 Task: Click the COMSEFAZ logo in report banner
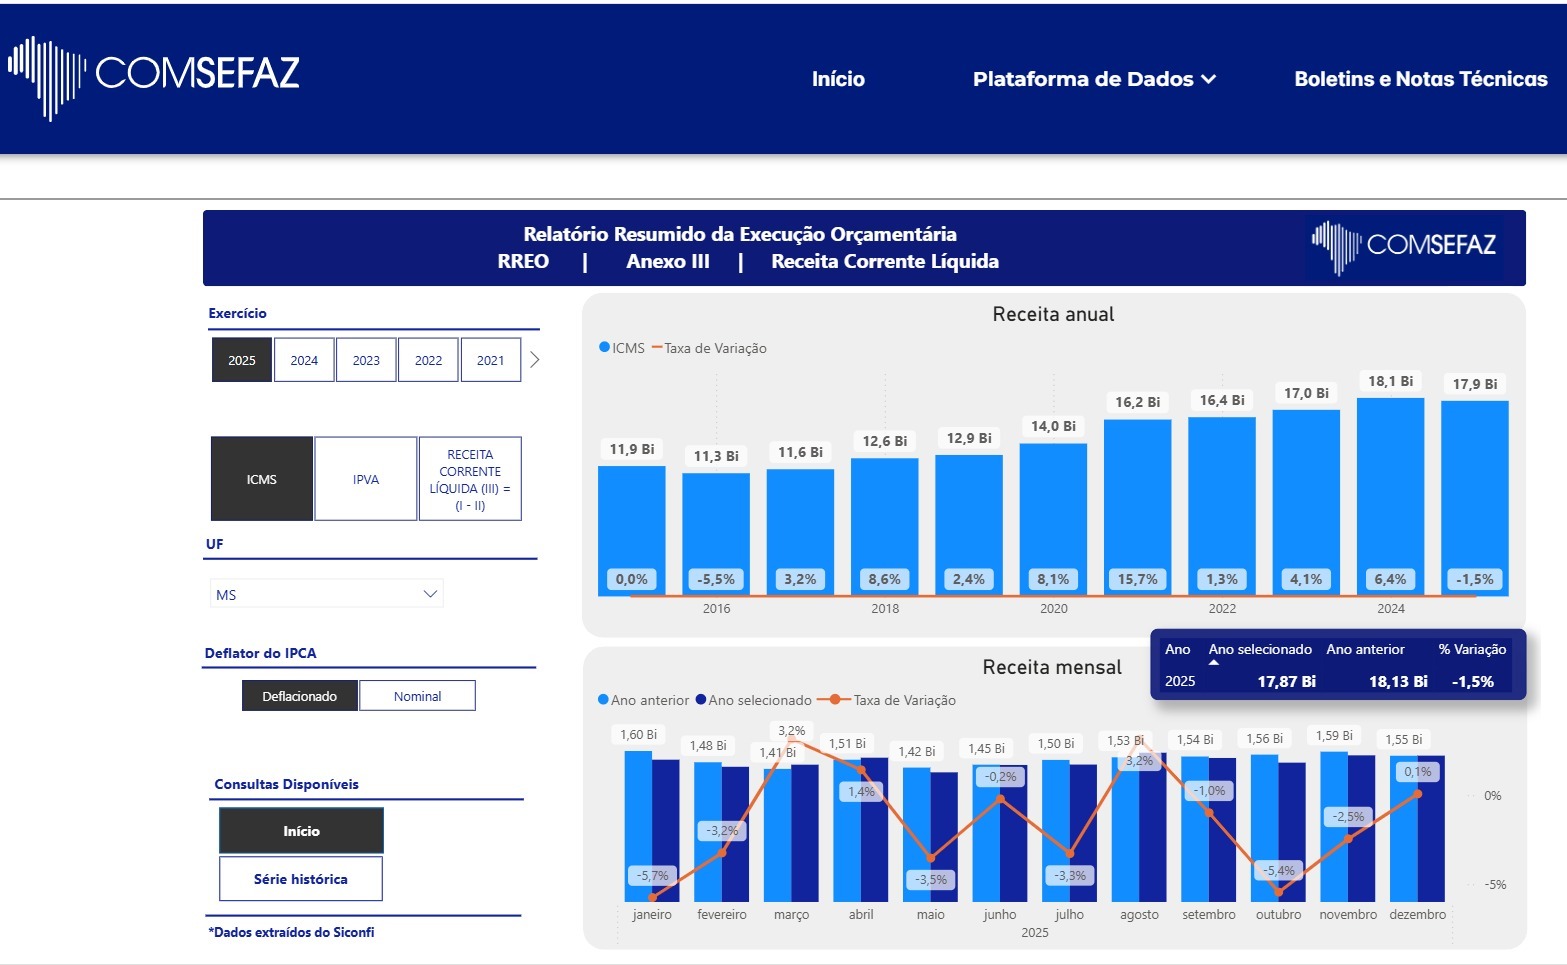(1404, 246)
